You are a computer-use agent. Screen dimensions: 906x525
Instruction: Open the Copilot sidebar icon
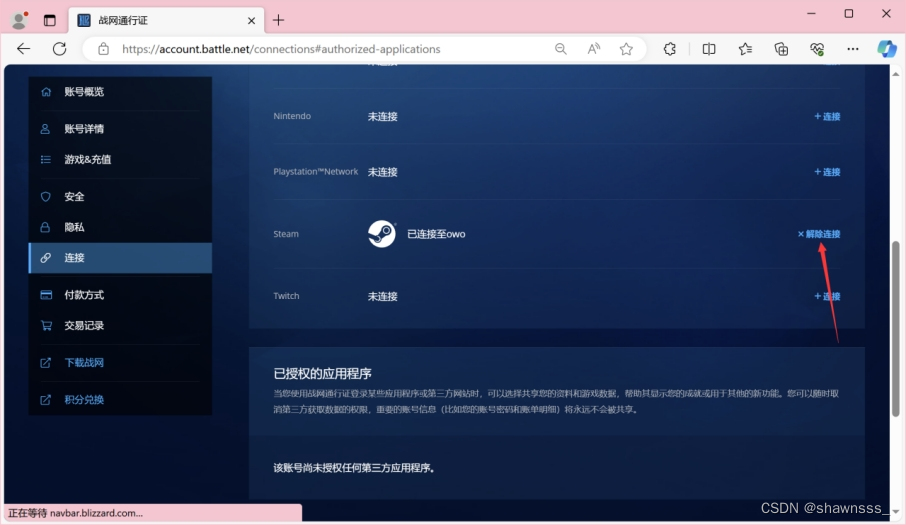pos(887,49)
